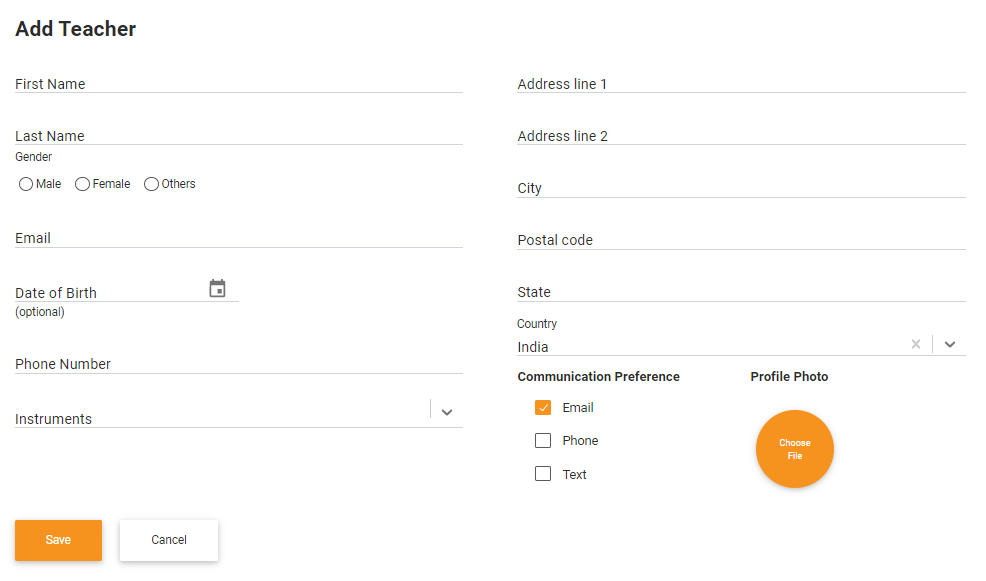
Task: Clear the selected country India
Action: pos(916,344)
